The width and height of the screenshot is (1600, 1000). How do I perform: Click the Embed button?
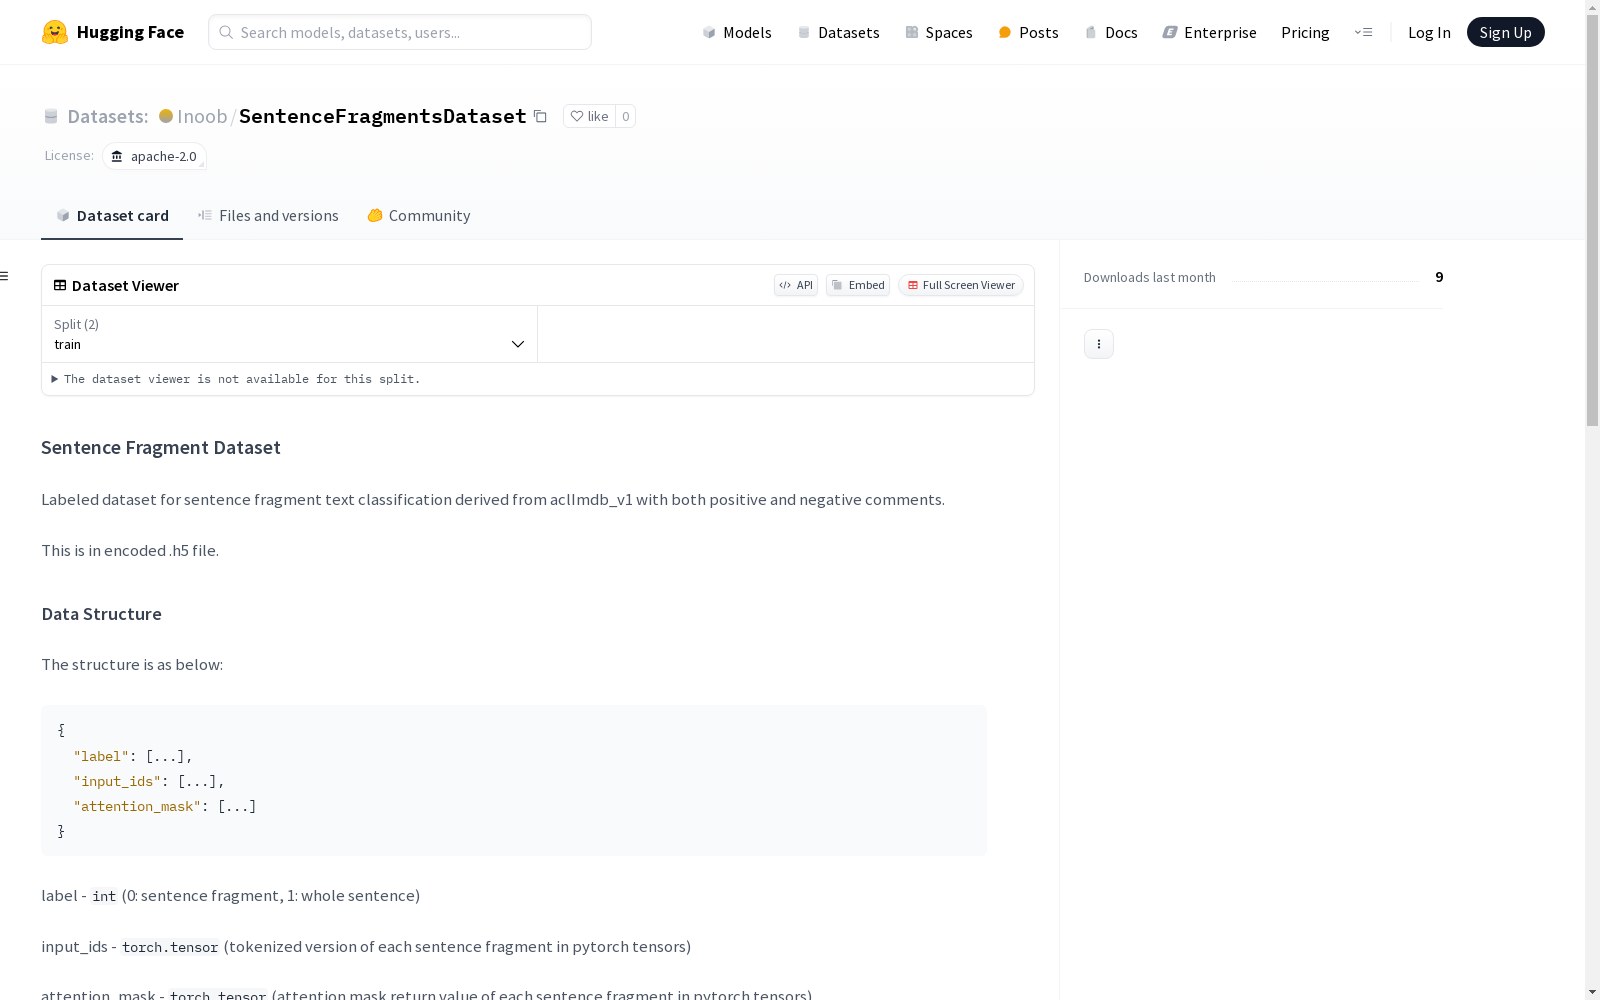coord(858,285)
